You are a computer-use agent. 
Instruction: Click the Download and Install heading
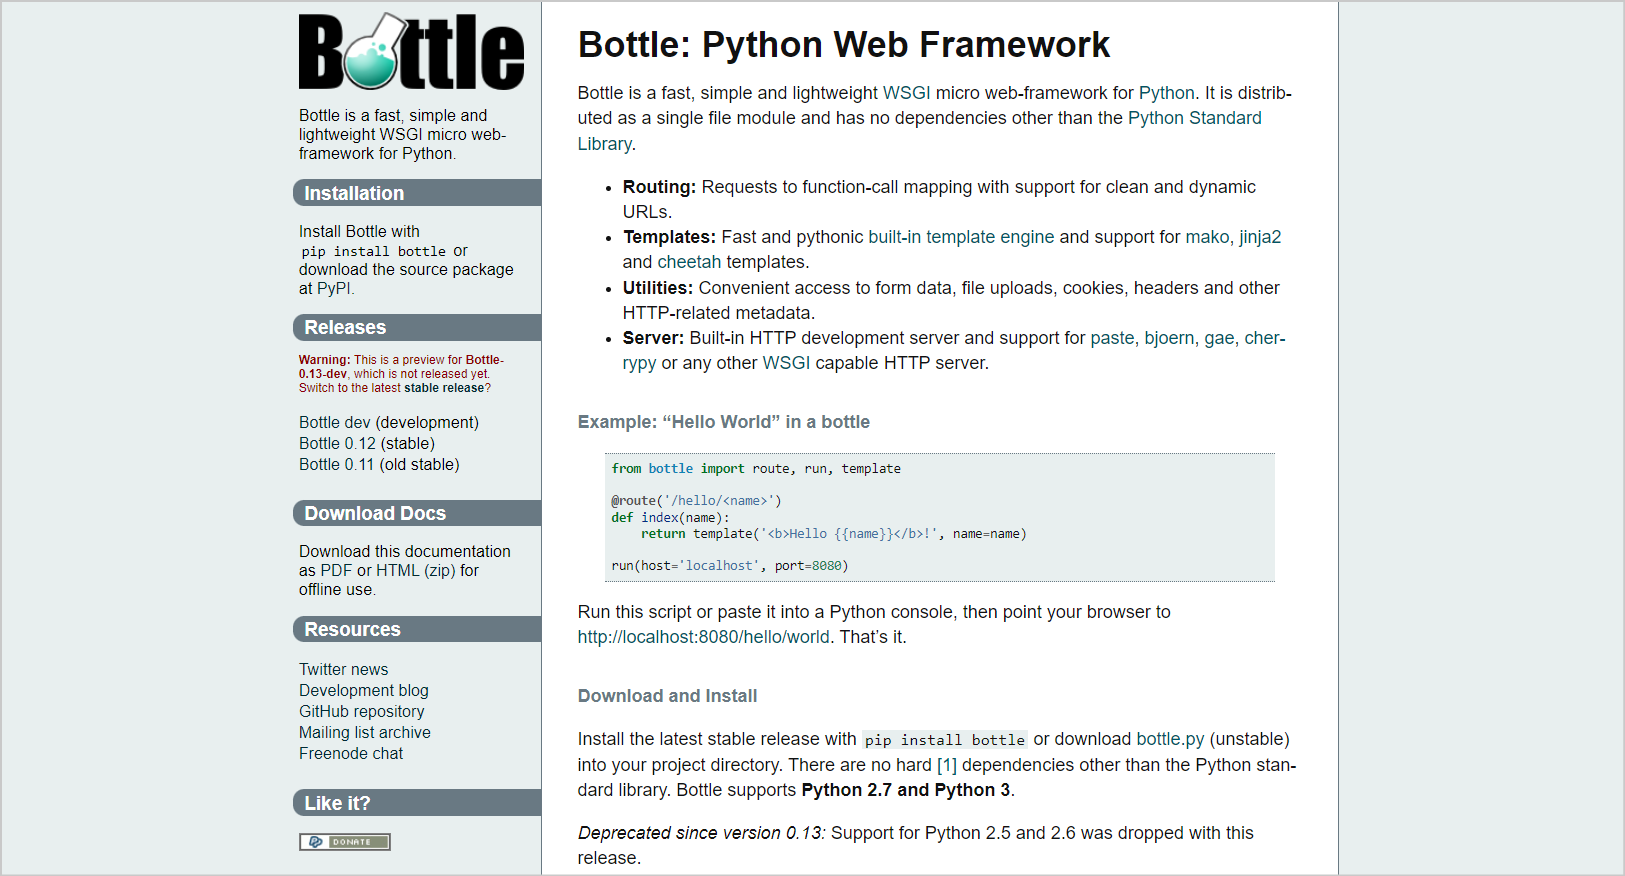(667, 696)
